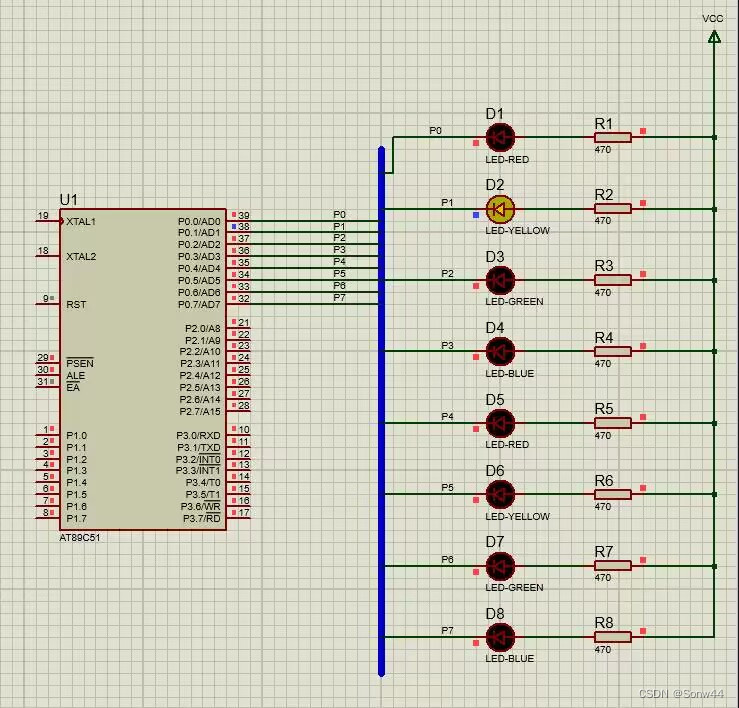Click the LED-BLUE label under D4
Image resolution: width=739 pixels, height=708 pixels.
[x=509, y=373]
